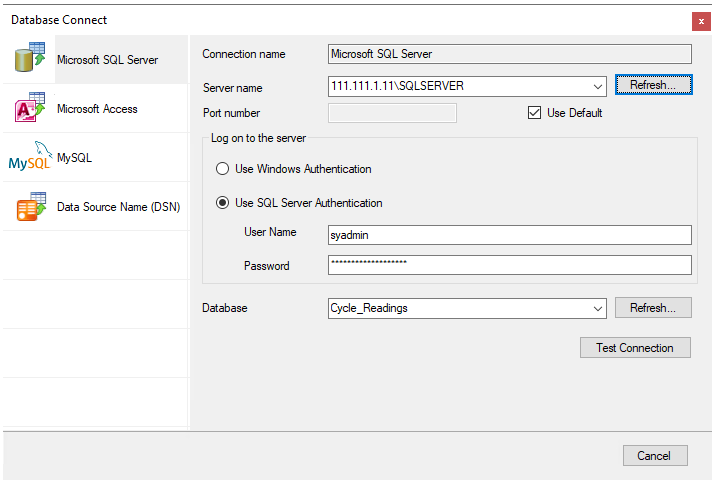The width and height of the screenshot is (716, 486).
Task: Focus the Connection name field
Action: coord(510,54)
